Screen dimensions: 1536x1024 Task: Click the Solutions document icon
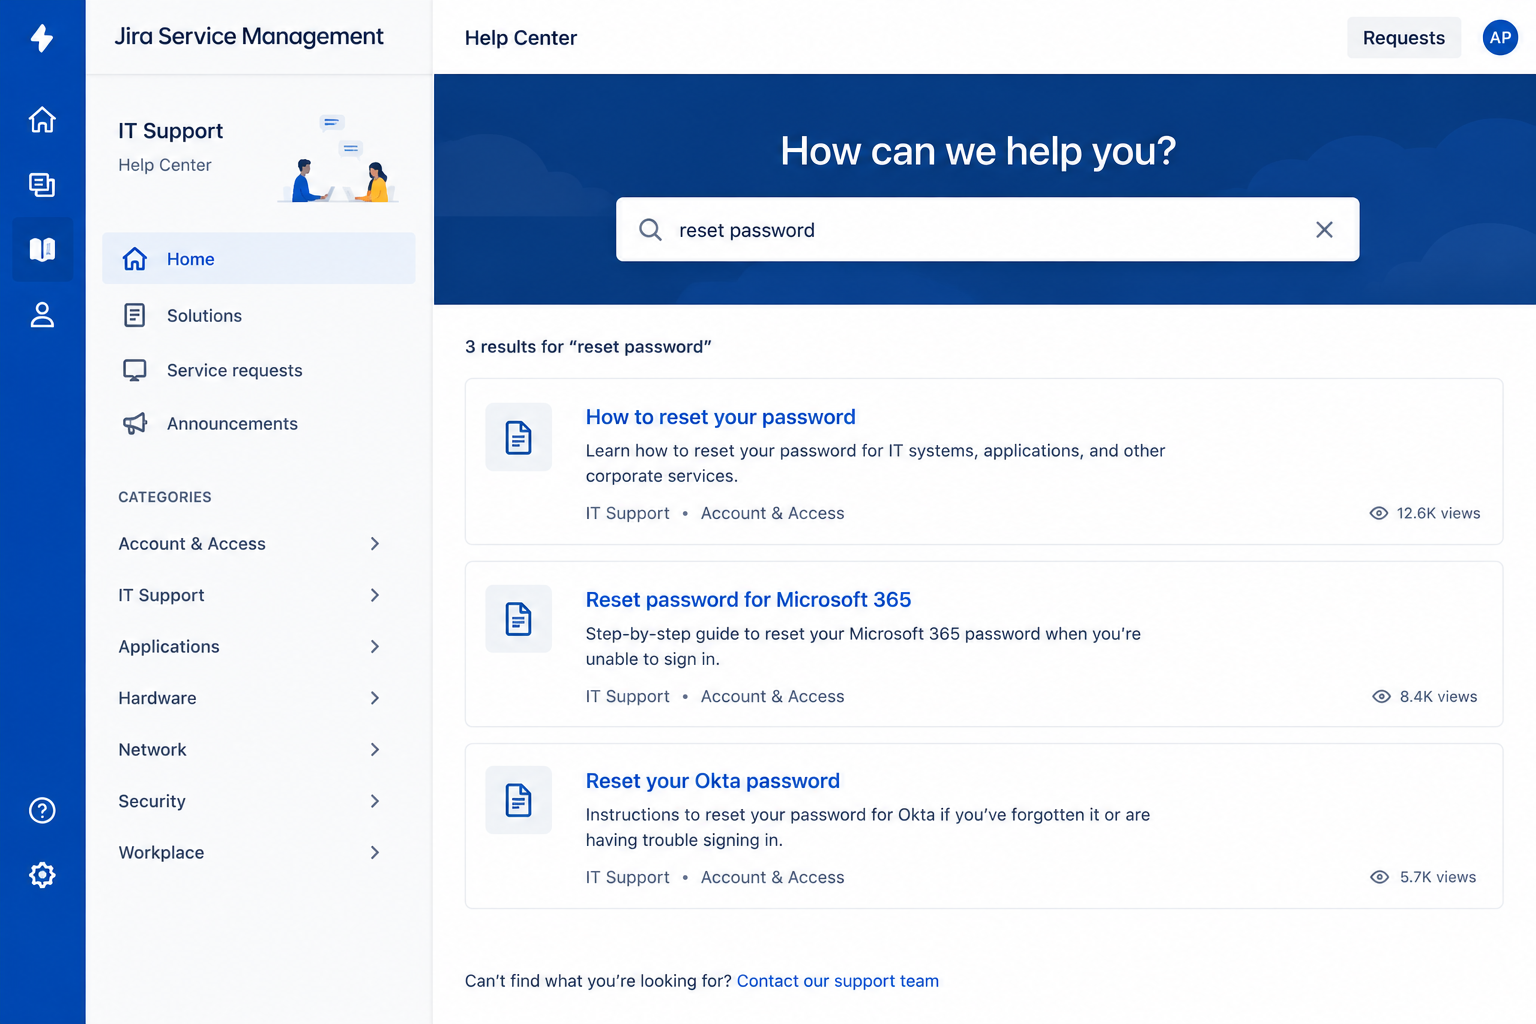135,315
